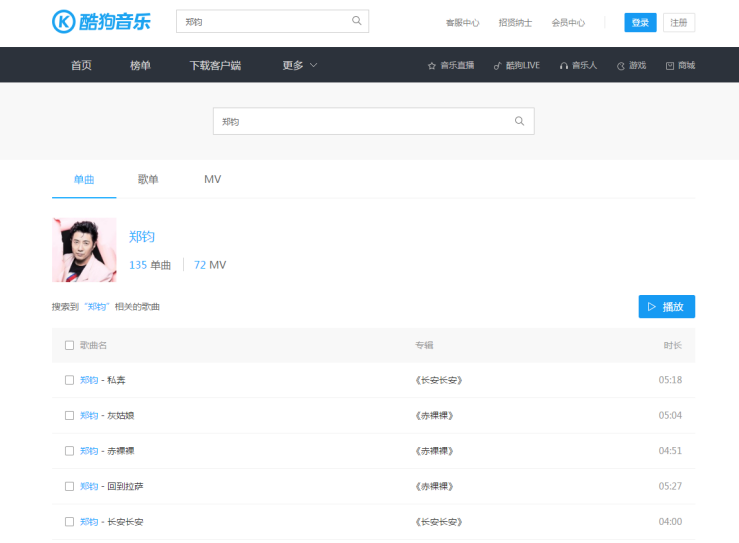The height and width of the screenshot is (543, 739).
Task: Click duration 05:18
Action: (670, 380)
